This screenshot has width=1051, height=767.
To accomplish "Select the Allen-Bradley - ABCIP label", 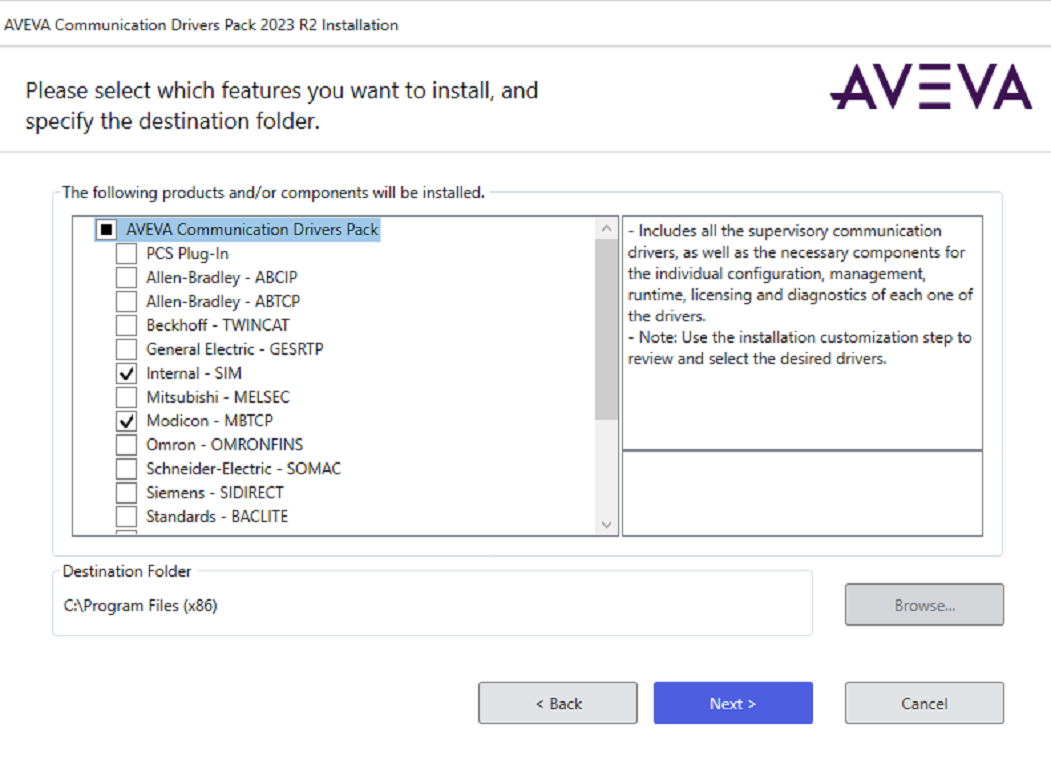I will (222, 278).
